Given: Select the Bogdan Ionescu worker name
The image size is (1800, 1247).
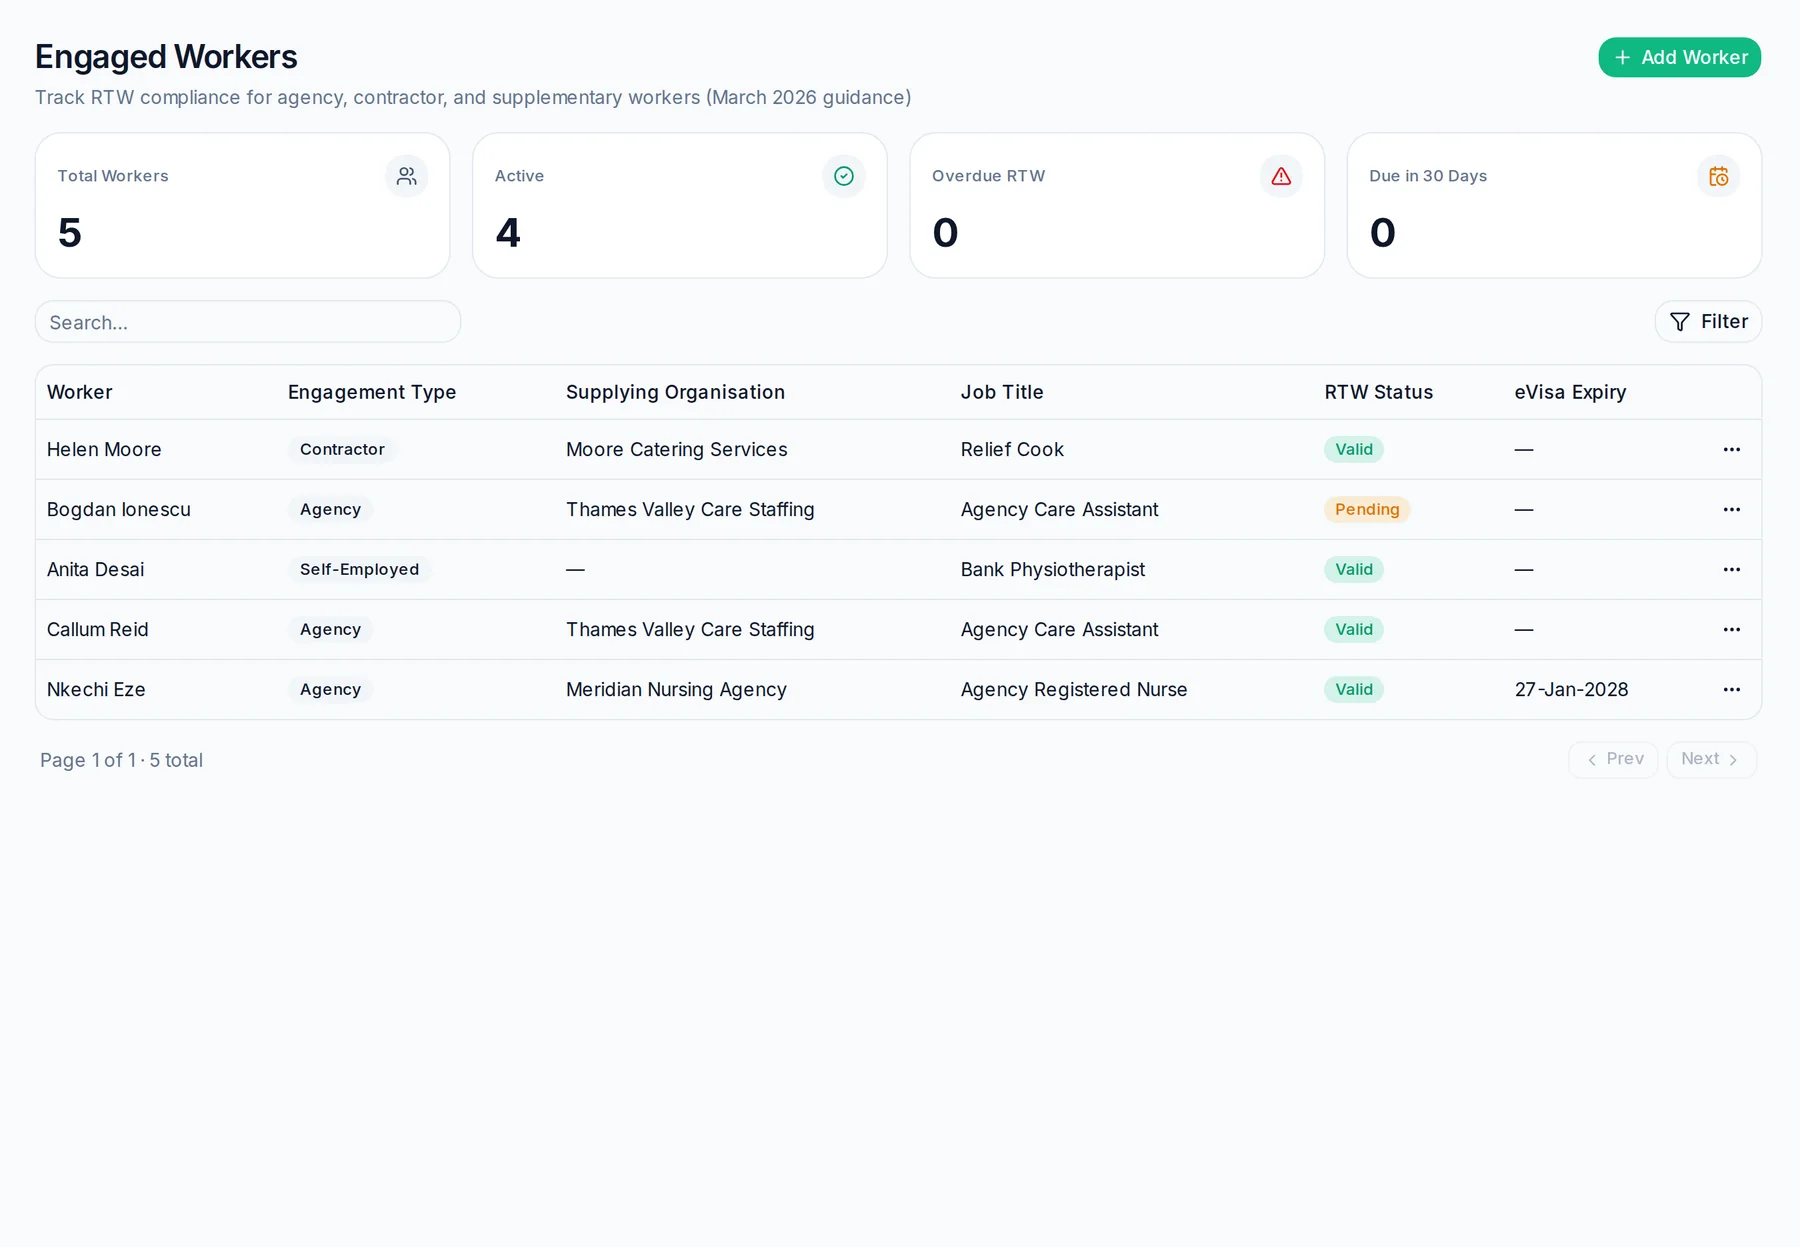Looking at the screenshot, I should pos(119,509).
